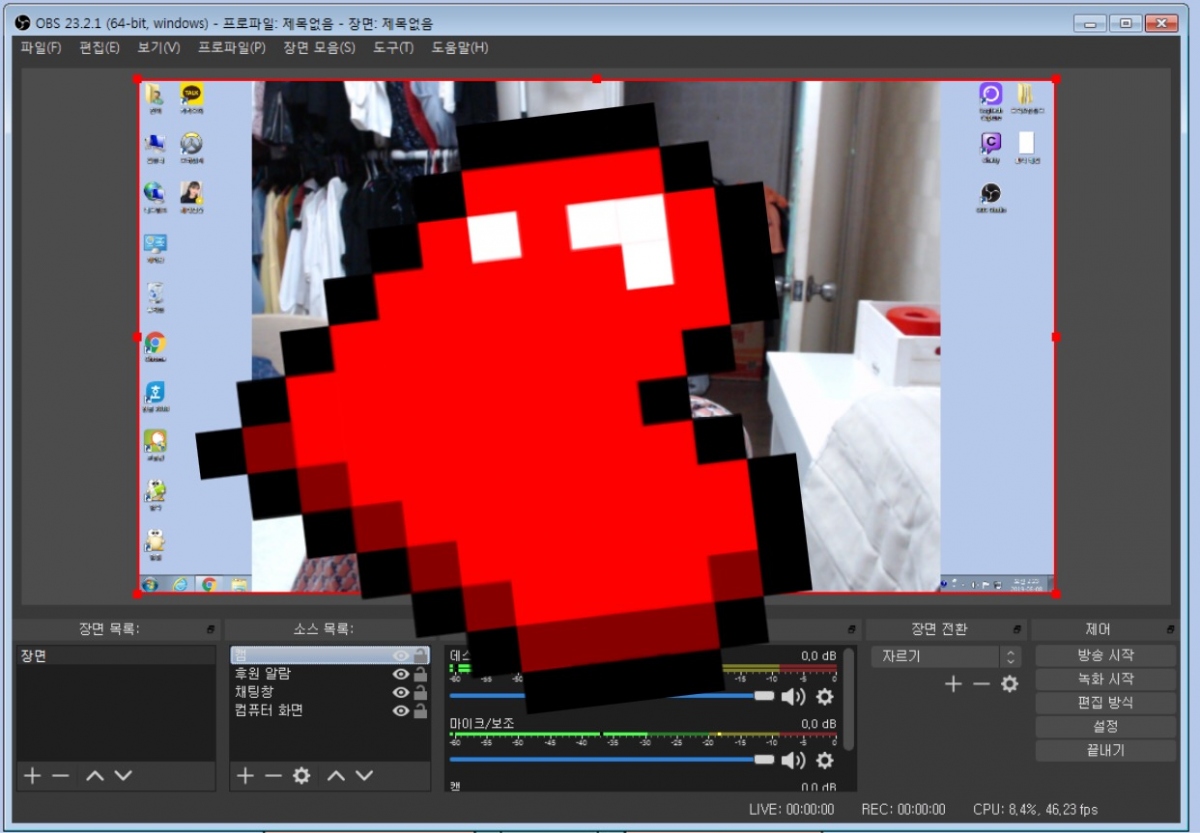
Task: Click the left-middle red transform handle in the preview
Action: [x=137, y=337]
